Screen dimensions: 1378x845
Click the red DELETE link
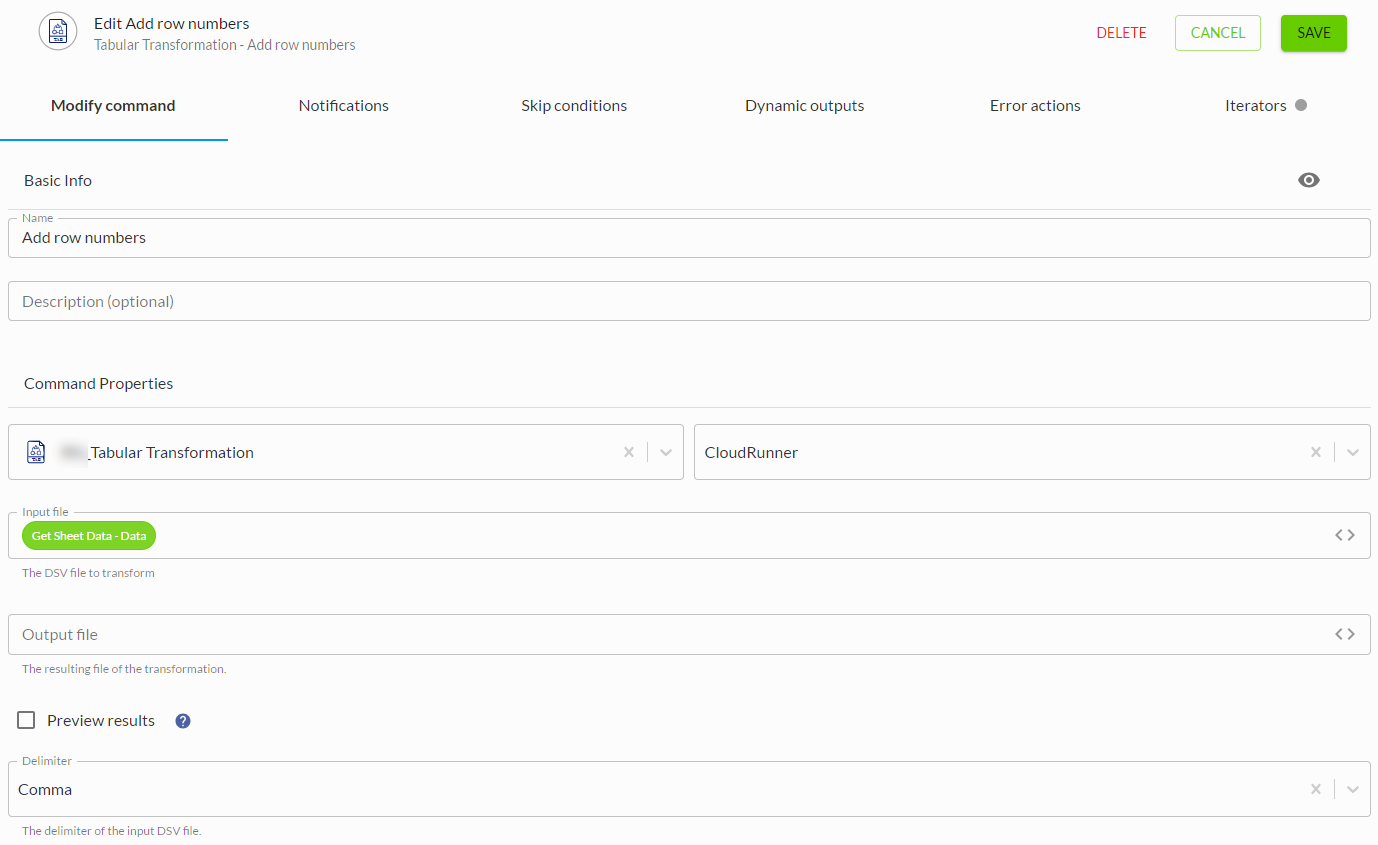(x=1121, y=33)
